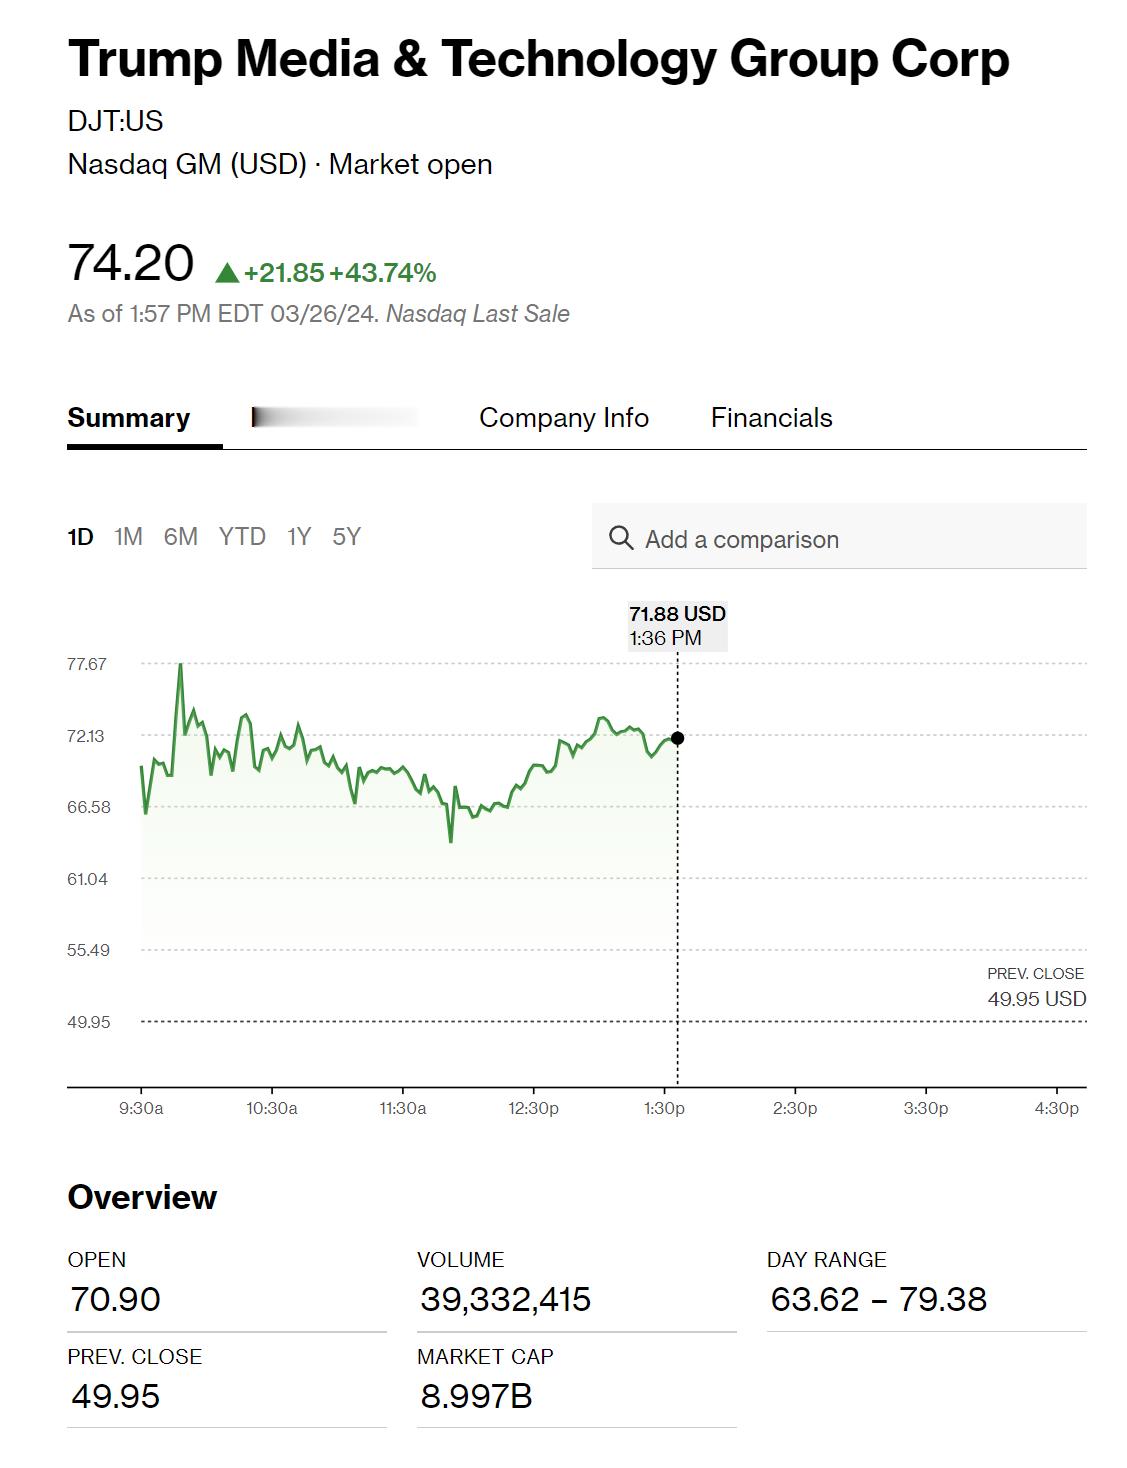This screenshot has width=1127, height=1468.
Task: Click the blurred tab next to Summary
Action: (335, 417)
